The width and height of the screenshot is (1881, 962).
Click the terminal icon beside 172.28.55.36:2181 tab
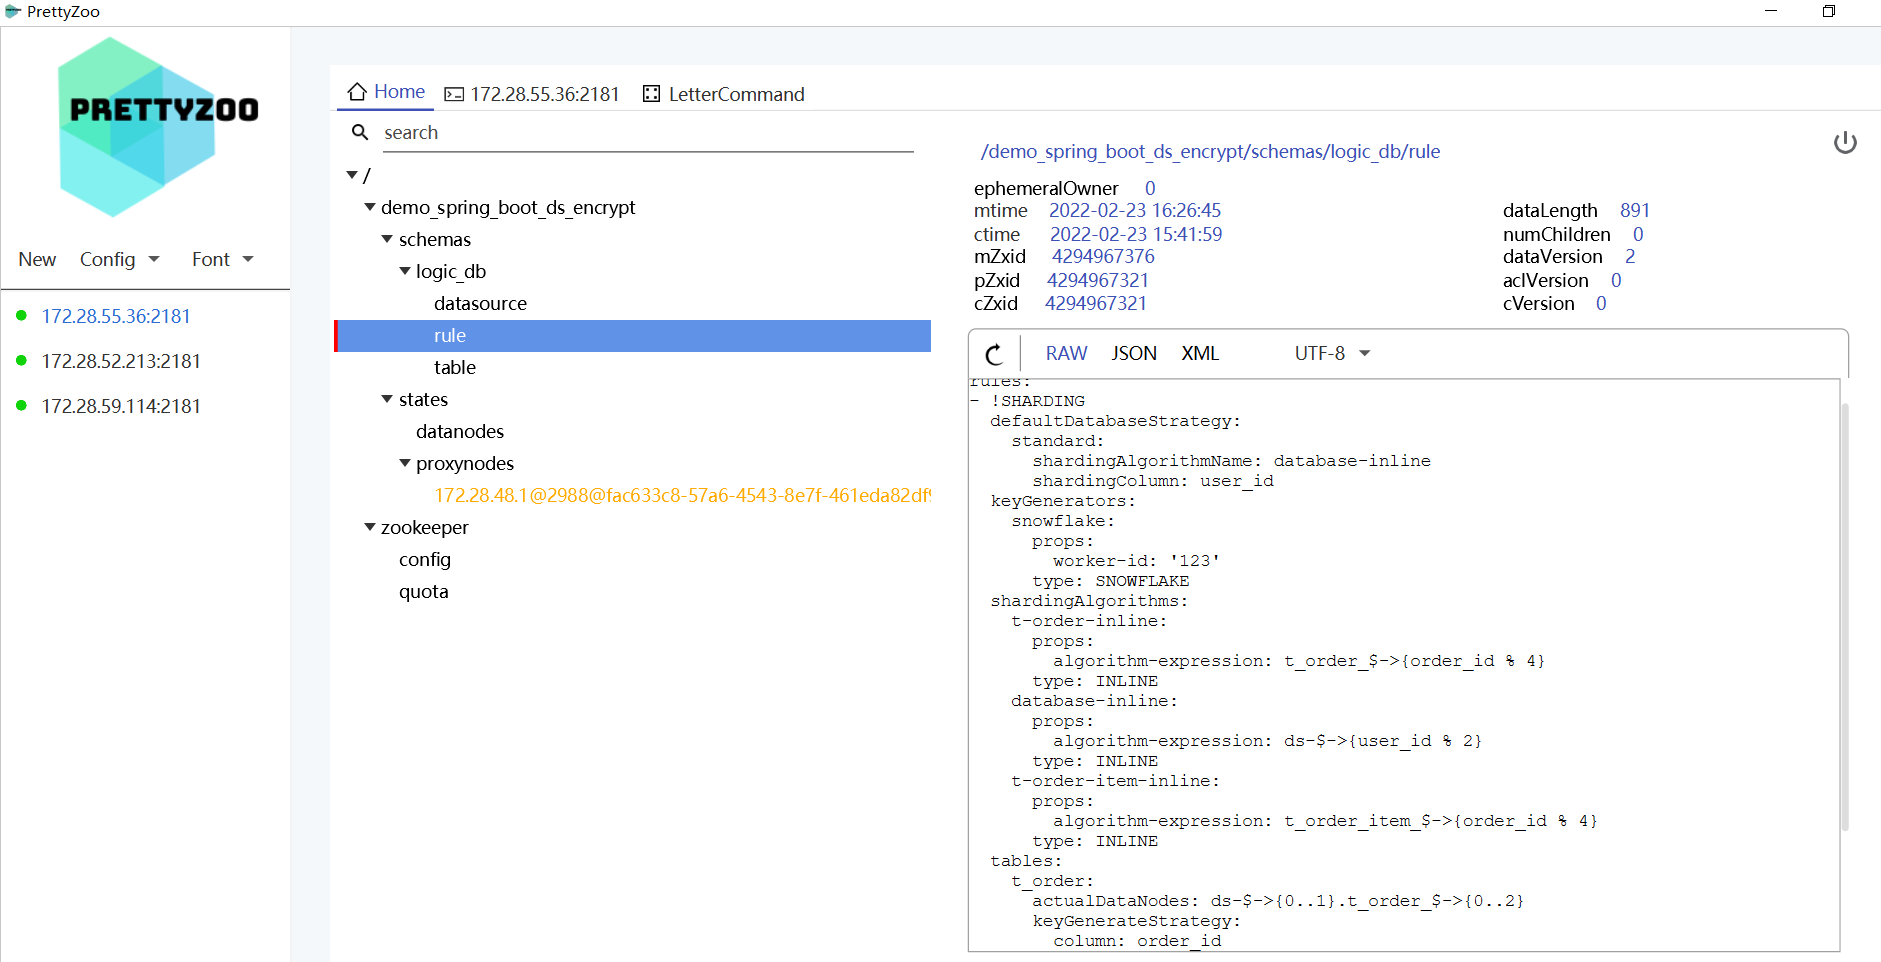click(x=454, y=94)
